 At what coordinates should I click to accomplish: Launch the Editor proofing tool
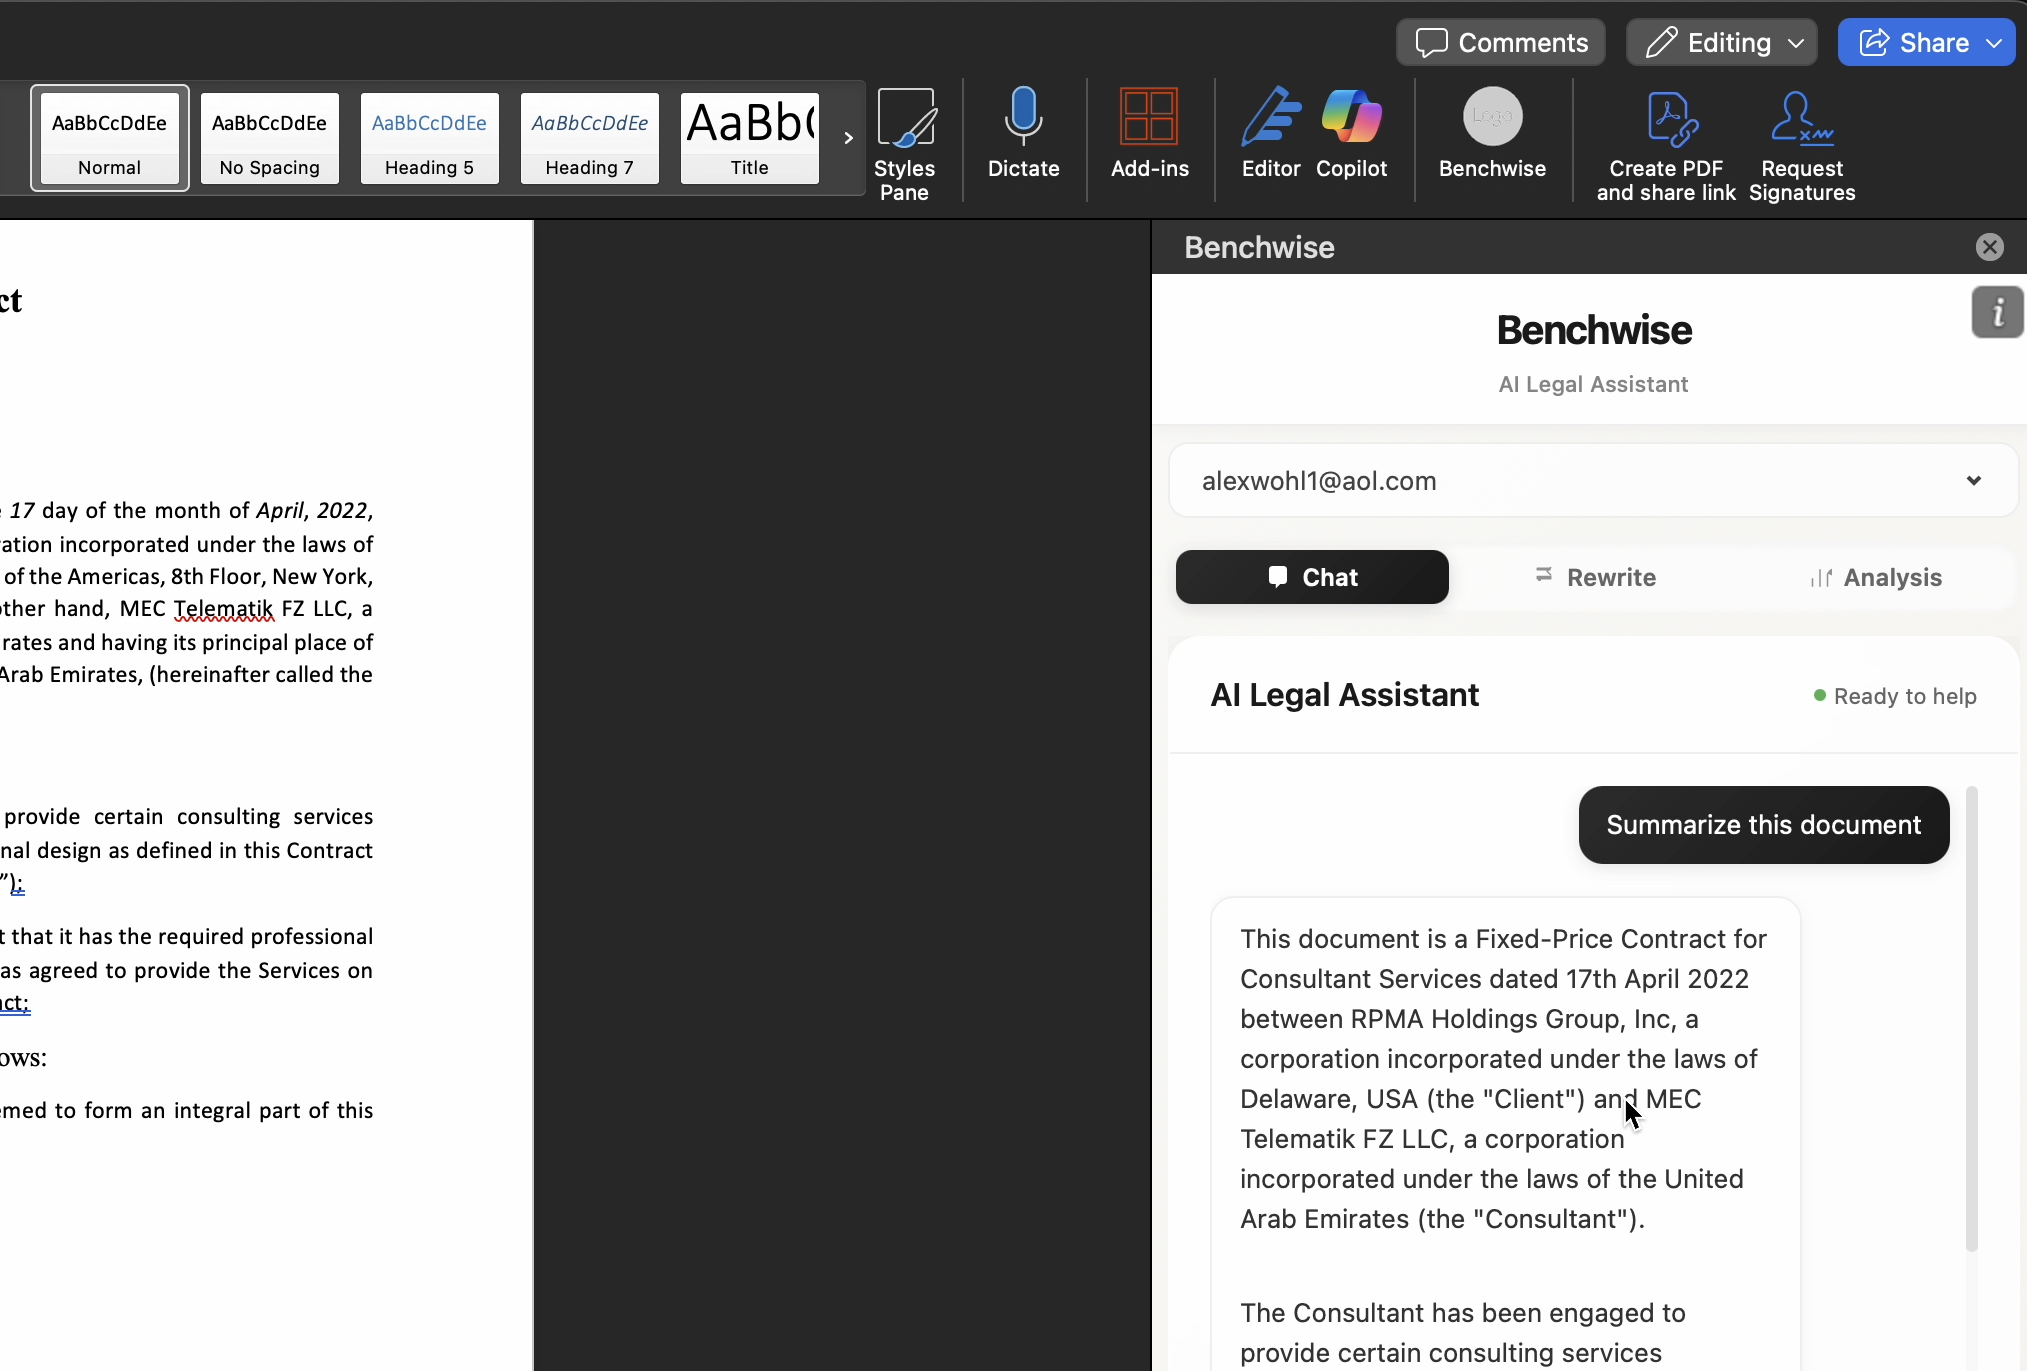(1271, 133)
